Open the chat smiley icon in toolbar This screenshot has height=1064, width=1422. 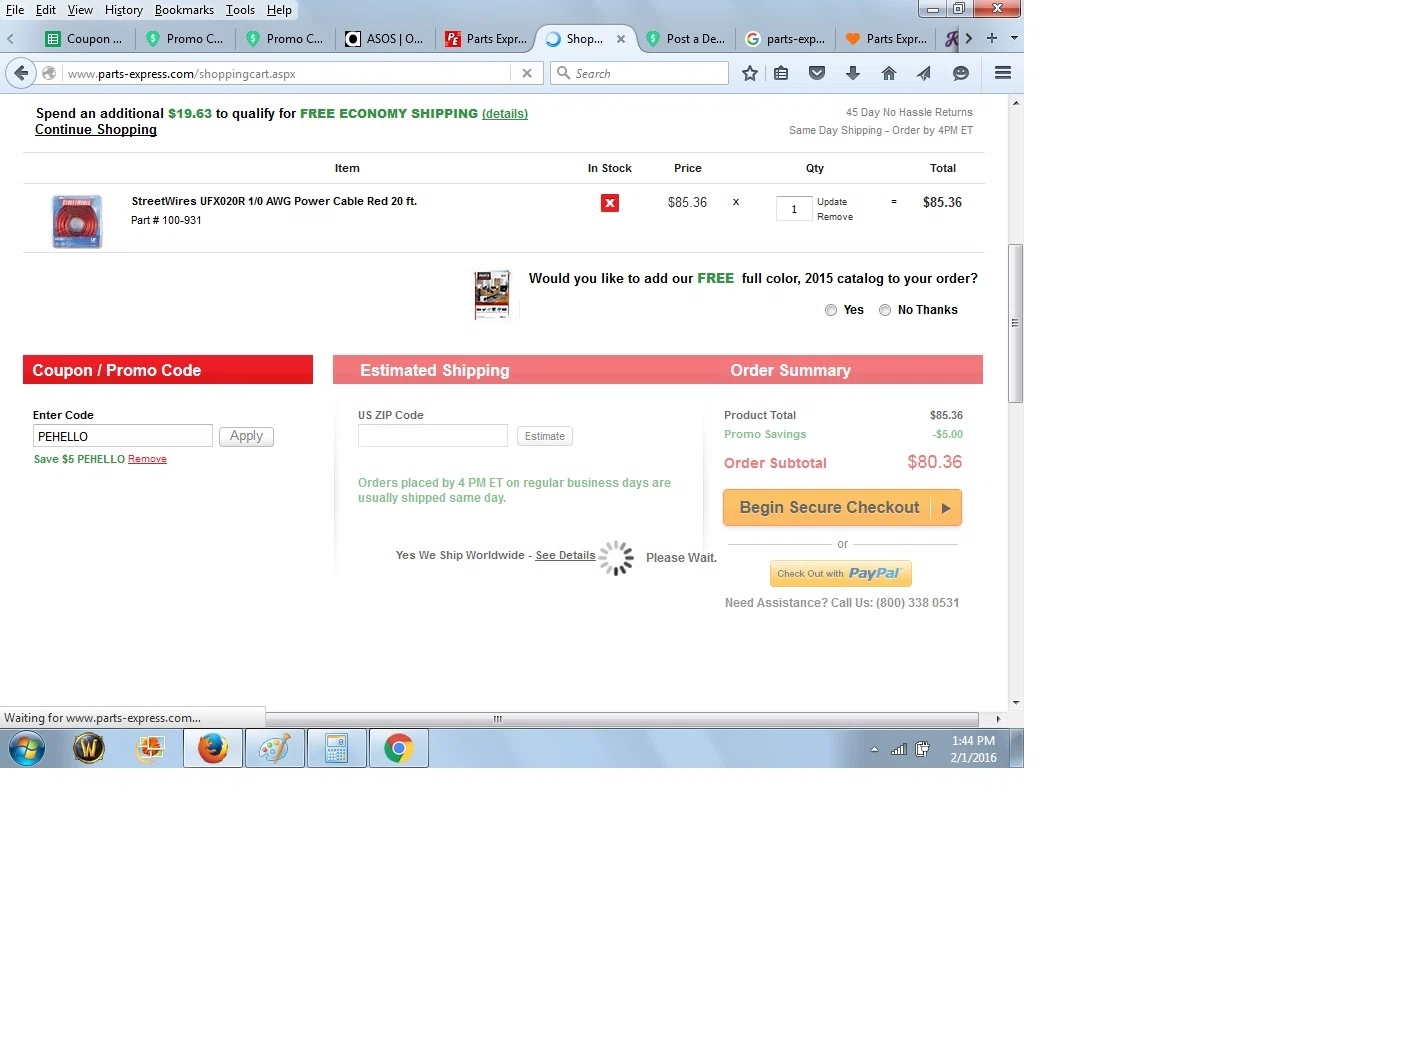961,73
